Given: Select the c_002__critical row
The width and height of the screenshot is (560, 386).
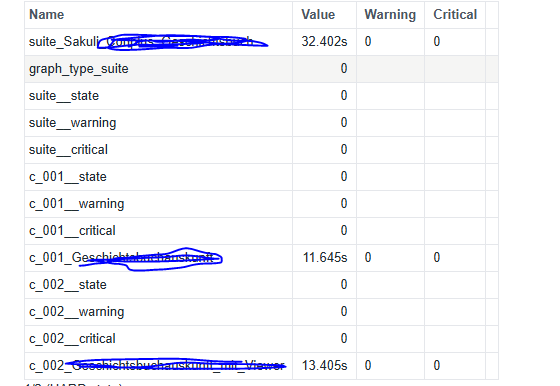Looking at the screenshot, I should click(261, 339).
